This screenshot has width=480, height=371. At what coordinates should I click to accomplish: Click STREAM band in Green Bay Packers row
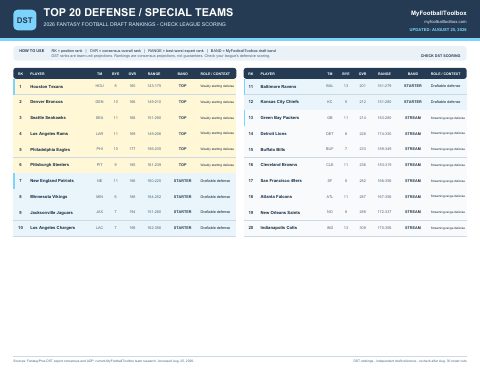point(413,118)
